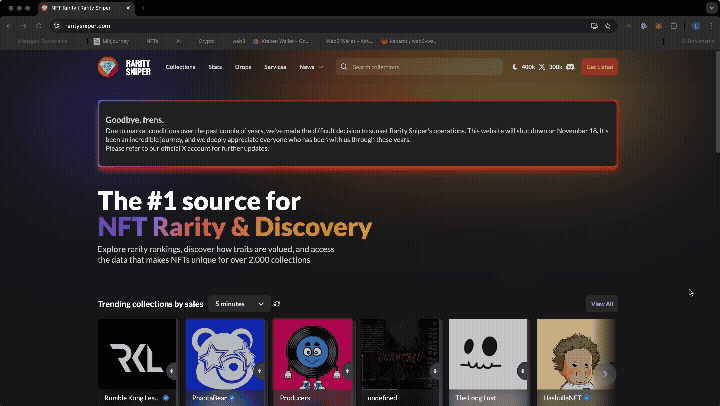Focus the Search collections field
Viewport: 720px width, 406px height.
[x=419, y=67]
